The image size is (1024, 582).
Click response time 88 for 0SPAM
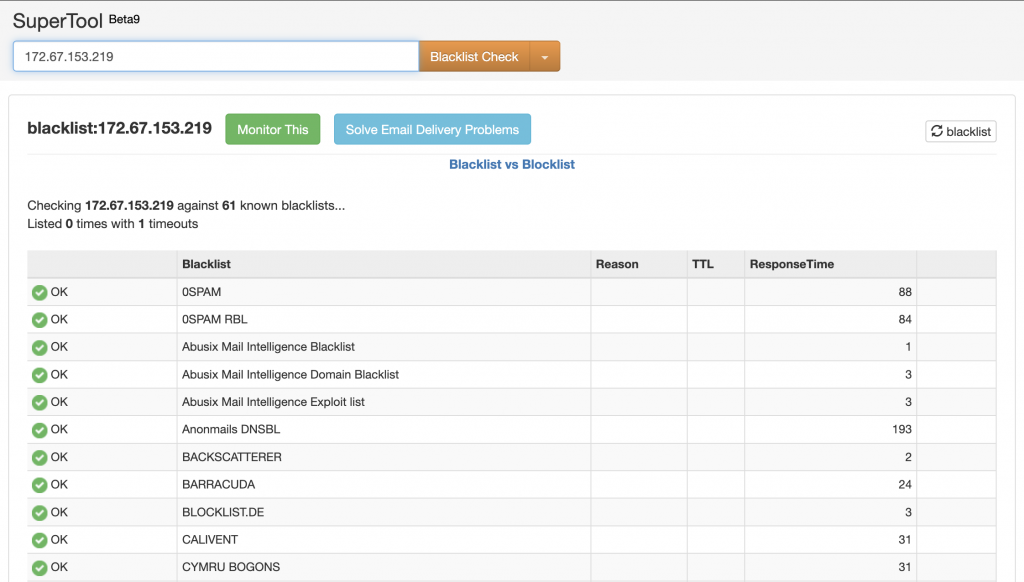tap(904, 292)
